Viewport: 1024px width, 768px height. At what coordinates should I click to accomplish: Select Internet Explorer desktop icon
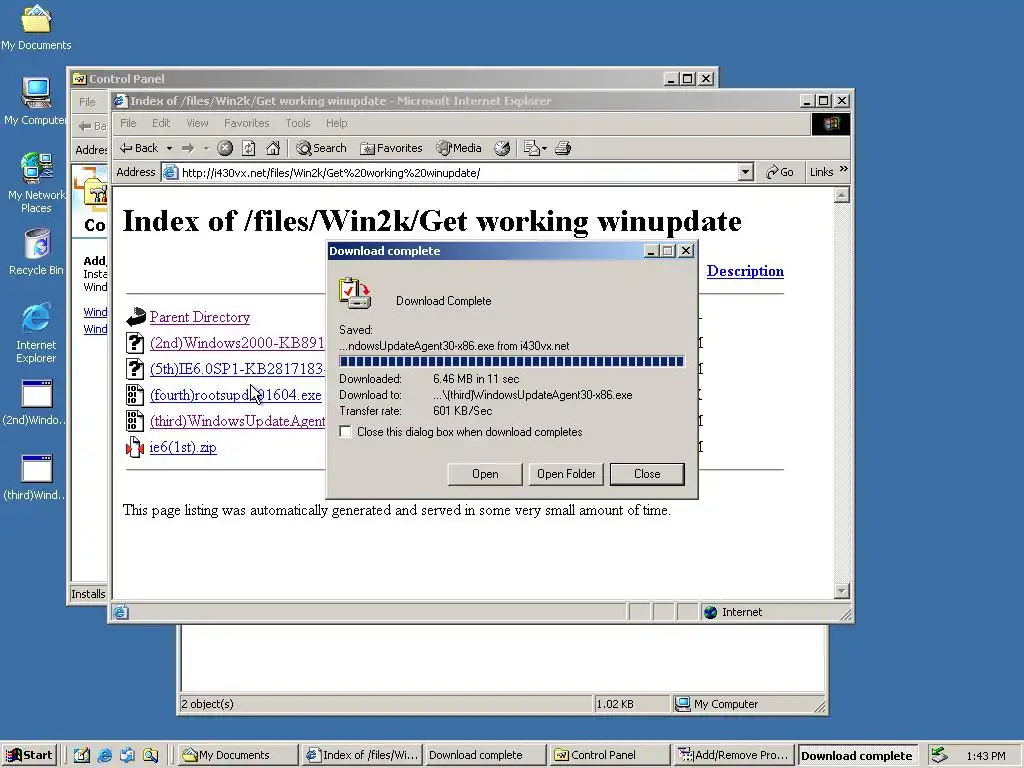click(36, 333)
